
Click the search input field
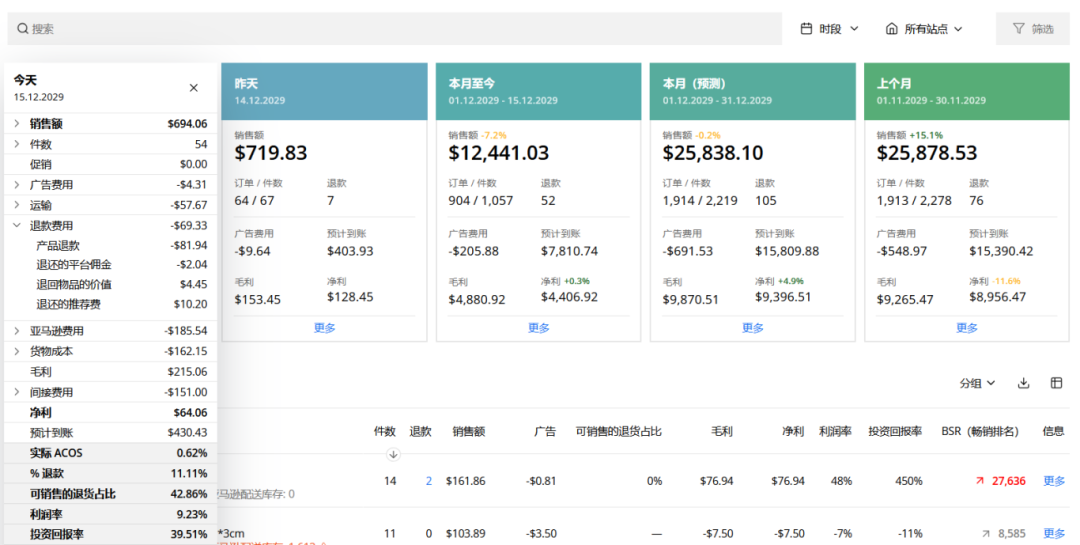[394, 29]
